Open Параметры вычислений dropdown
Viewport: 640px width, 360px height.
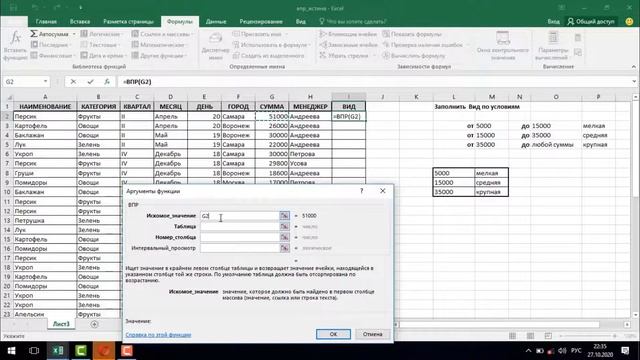click(x=553, y=46)
